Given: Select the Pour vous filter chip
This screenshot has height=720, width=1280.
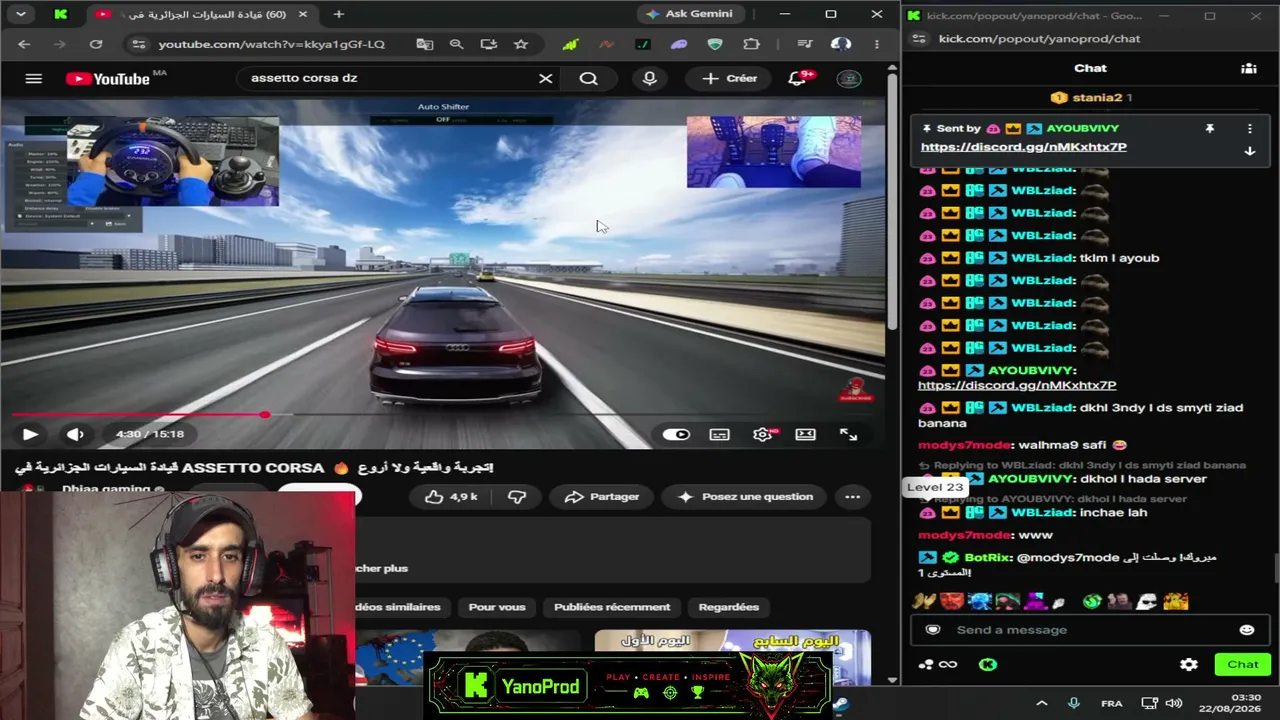Looking at the screenshot, I should tap(497, 607).
